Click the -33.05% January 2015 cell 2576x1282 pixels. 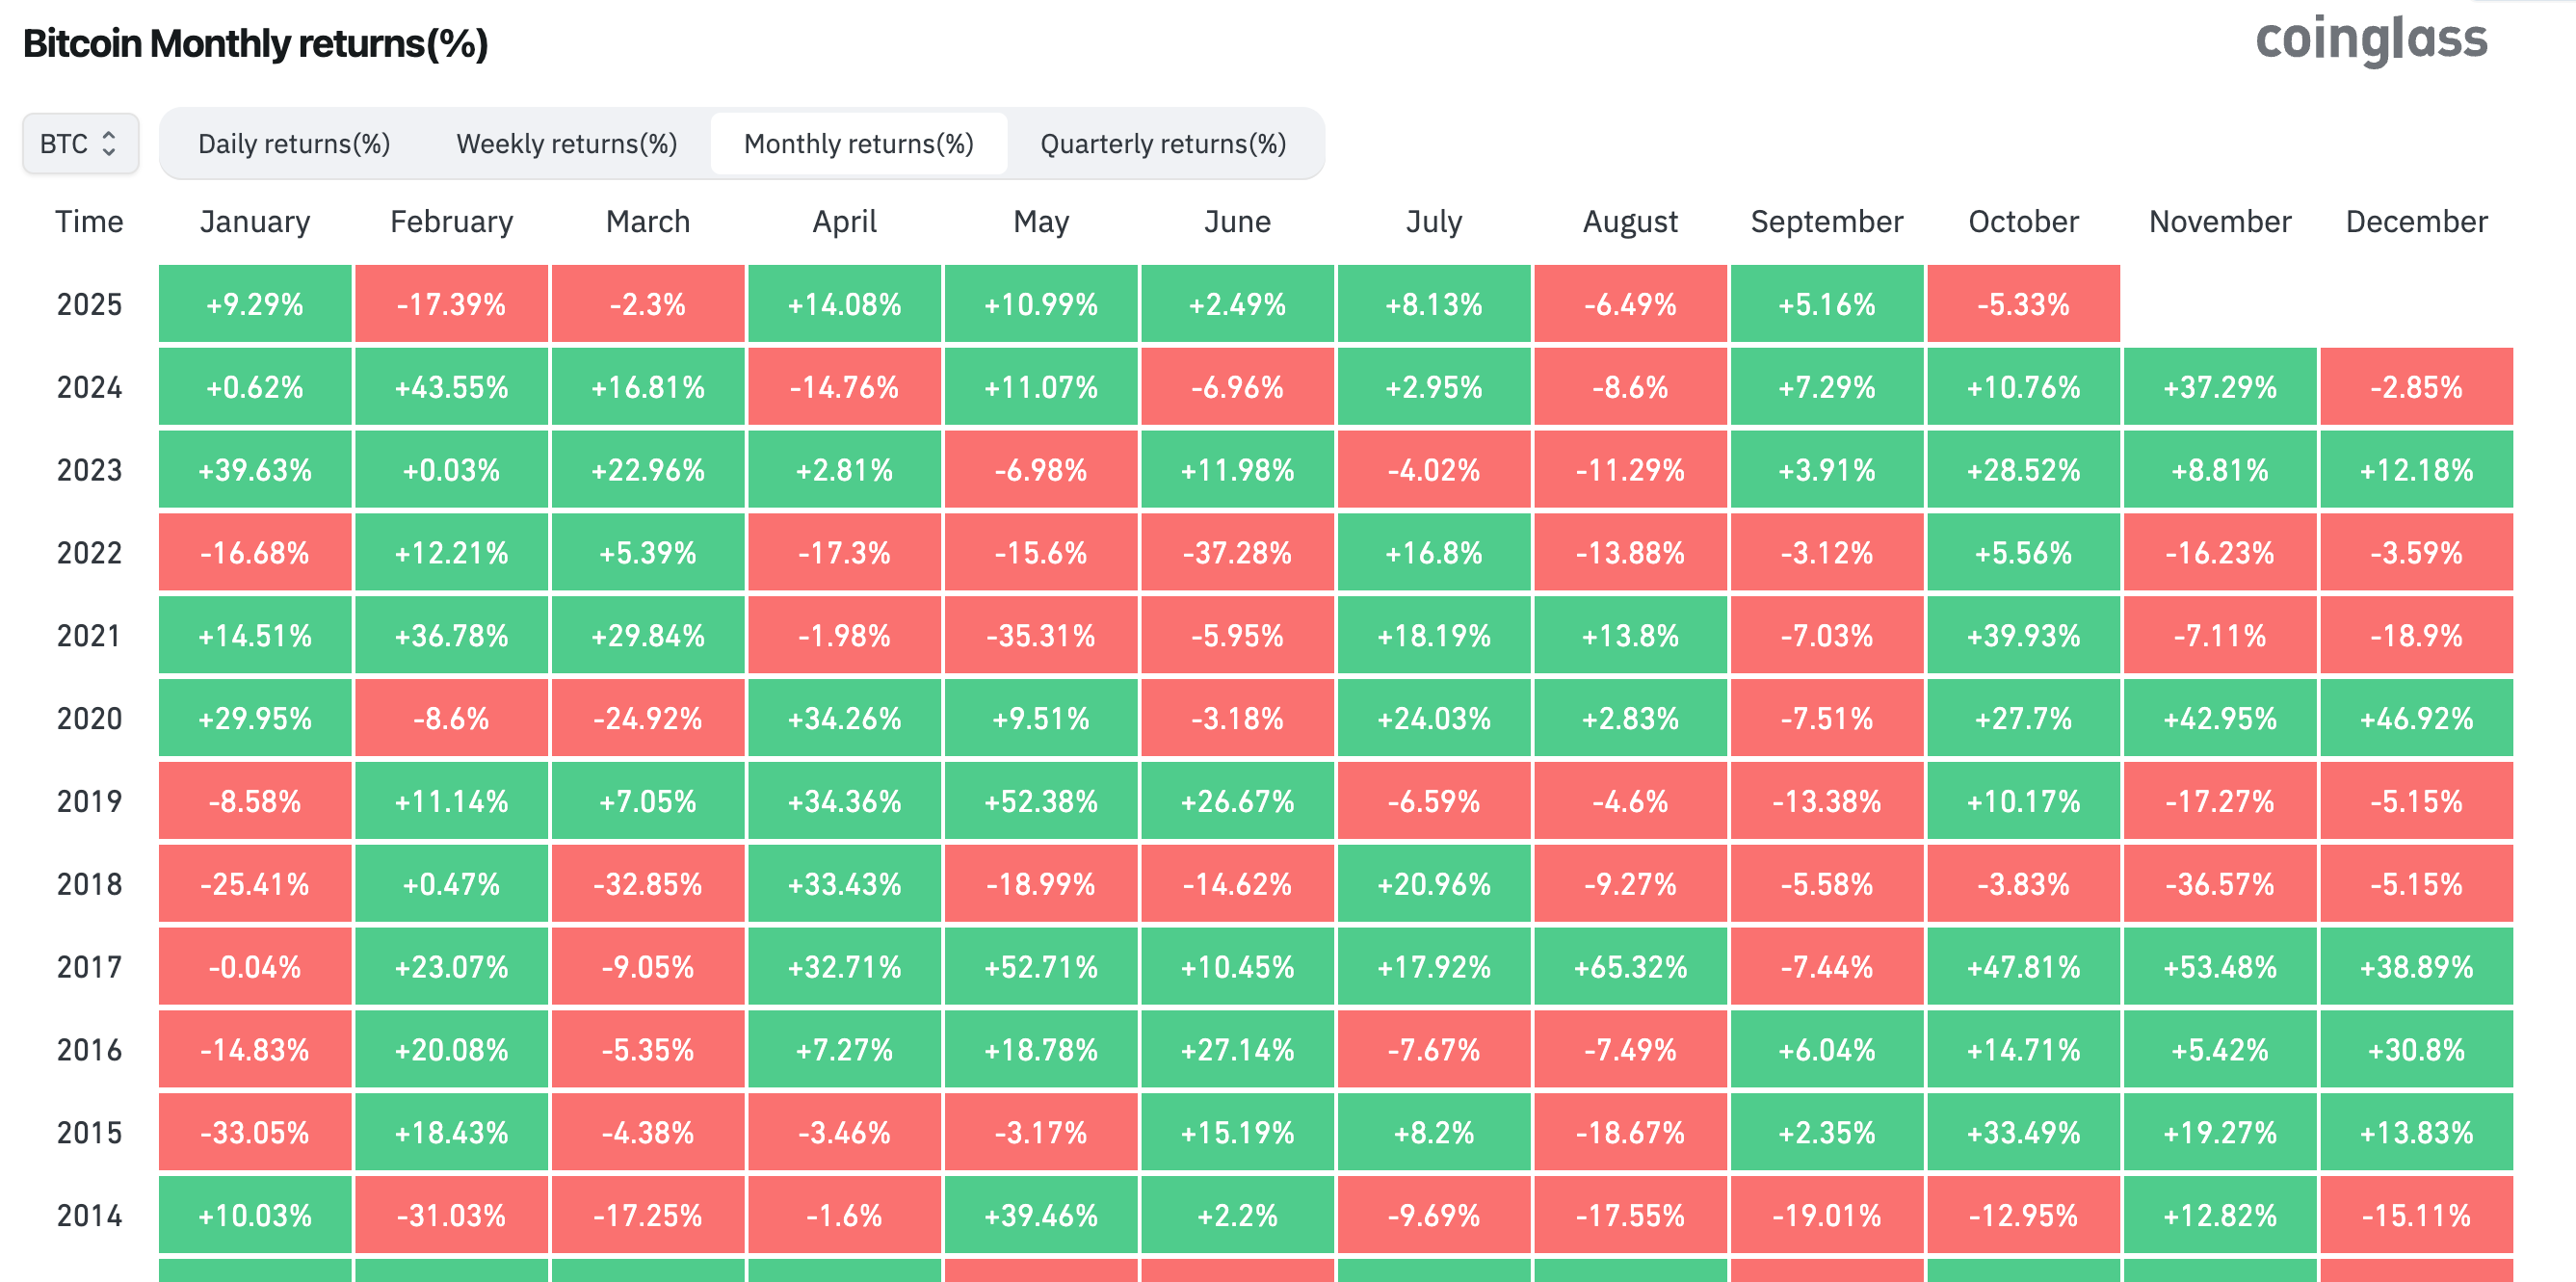[255, 1133]
